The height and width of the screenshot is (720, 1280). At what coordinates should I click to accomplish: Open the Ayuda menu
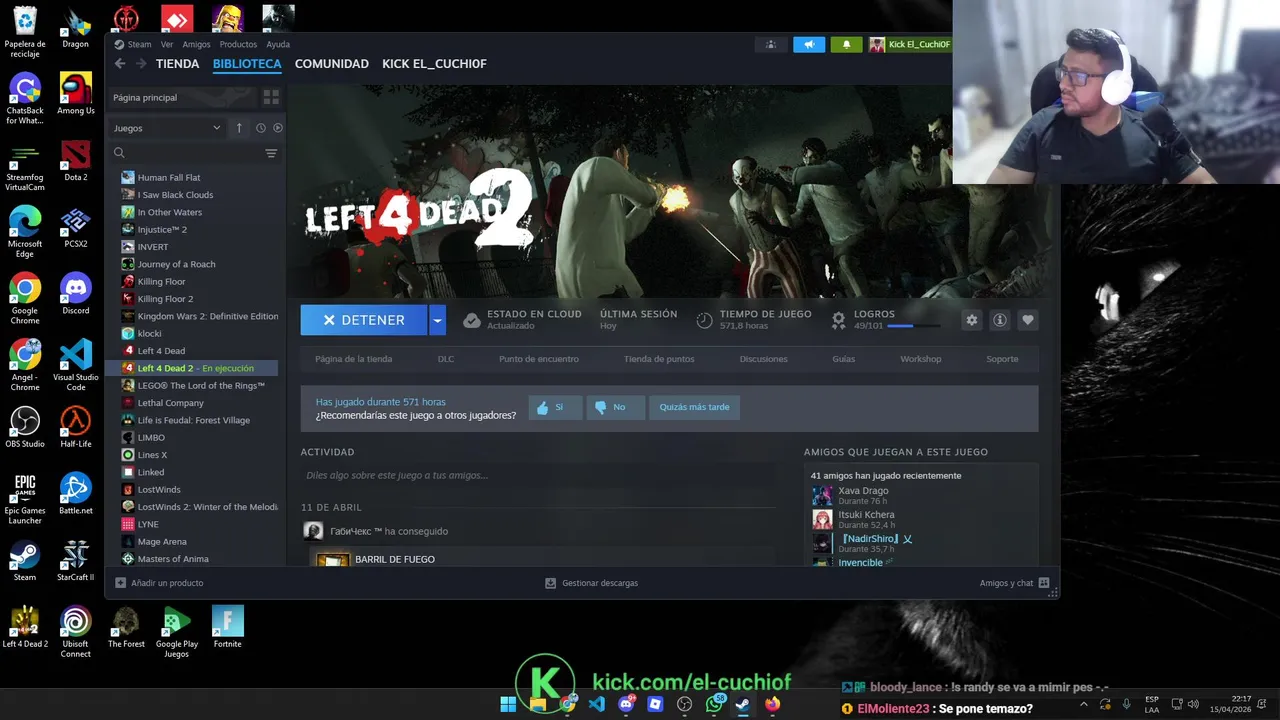[x=278, y=44]
